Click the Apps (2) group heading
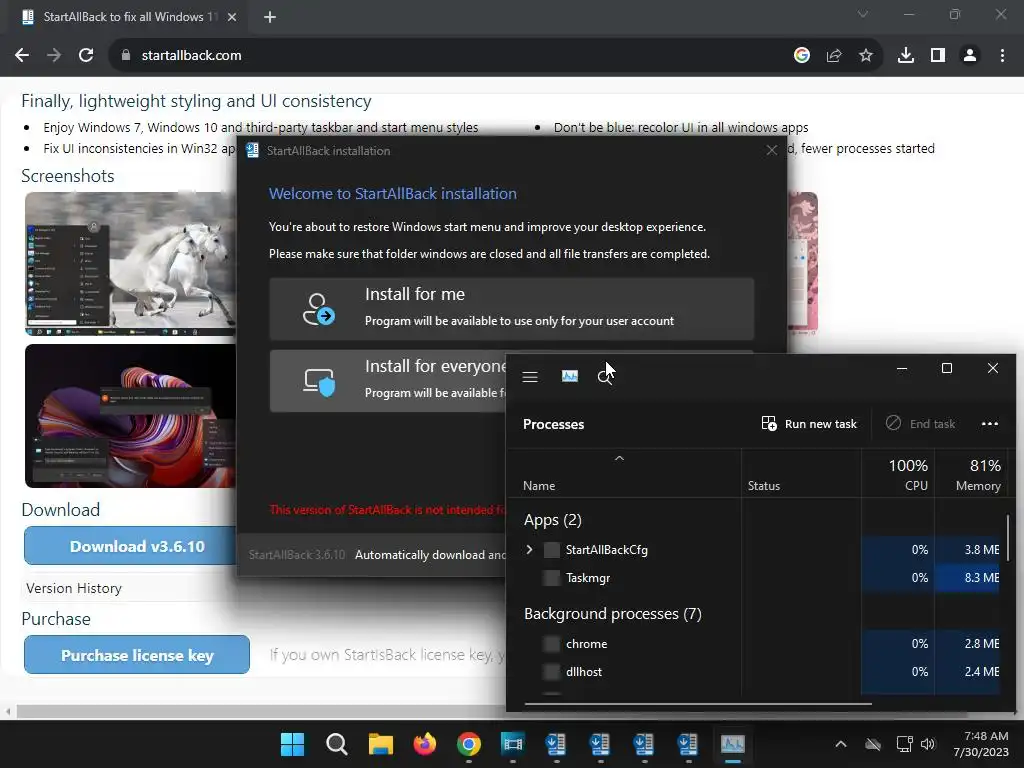Screen dimensions: 1024x768 coord(552,520)
